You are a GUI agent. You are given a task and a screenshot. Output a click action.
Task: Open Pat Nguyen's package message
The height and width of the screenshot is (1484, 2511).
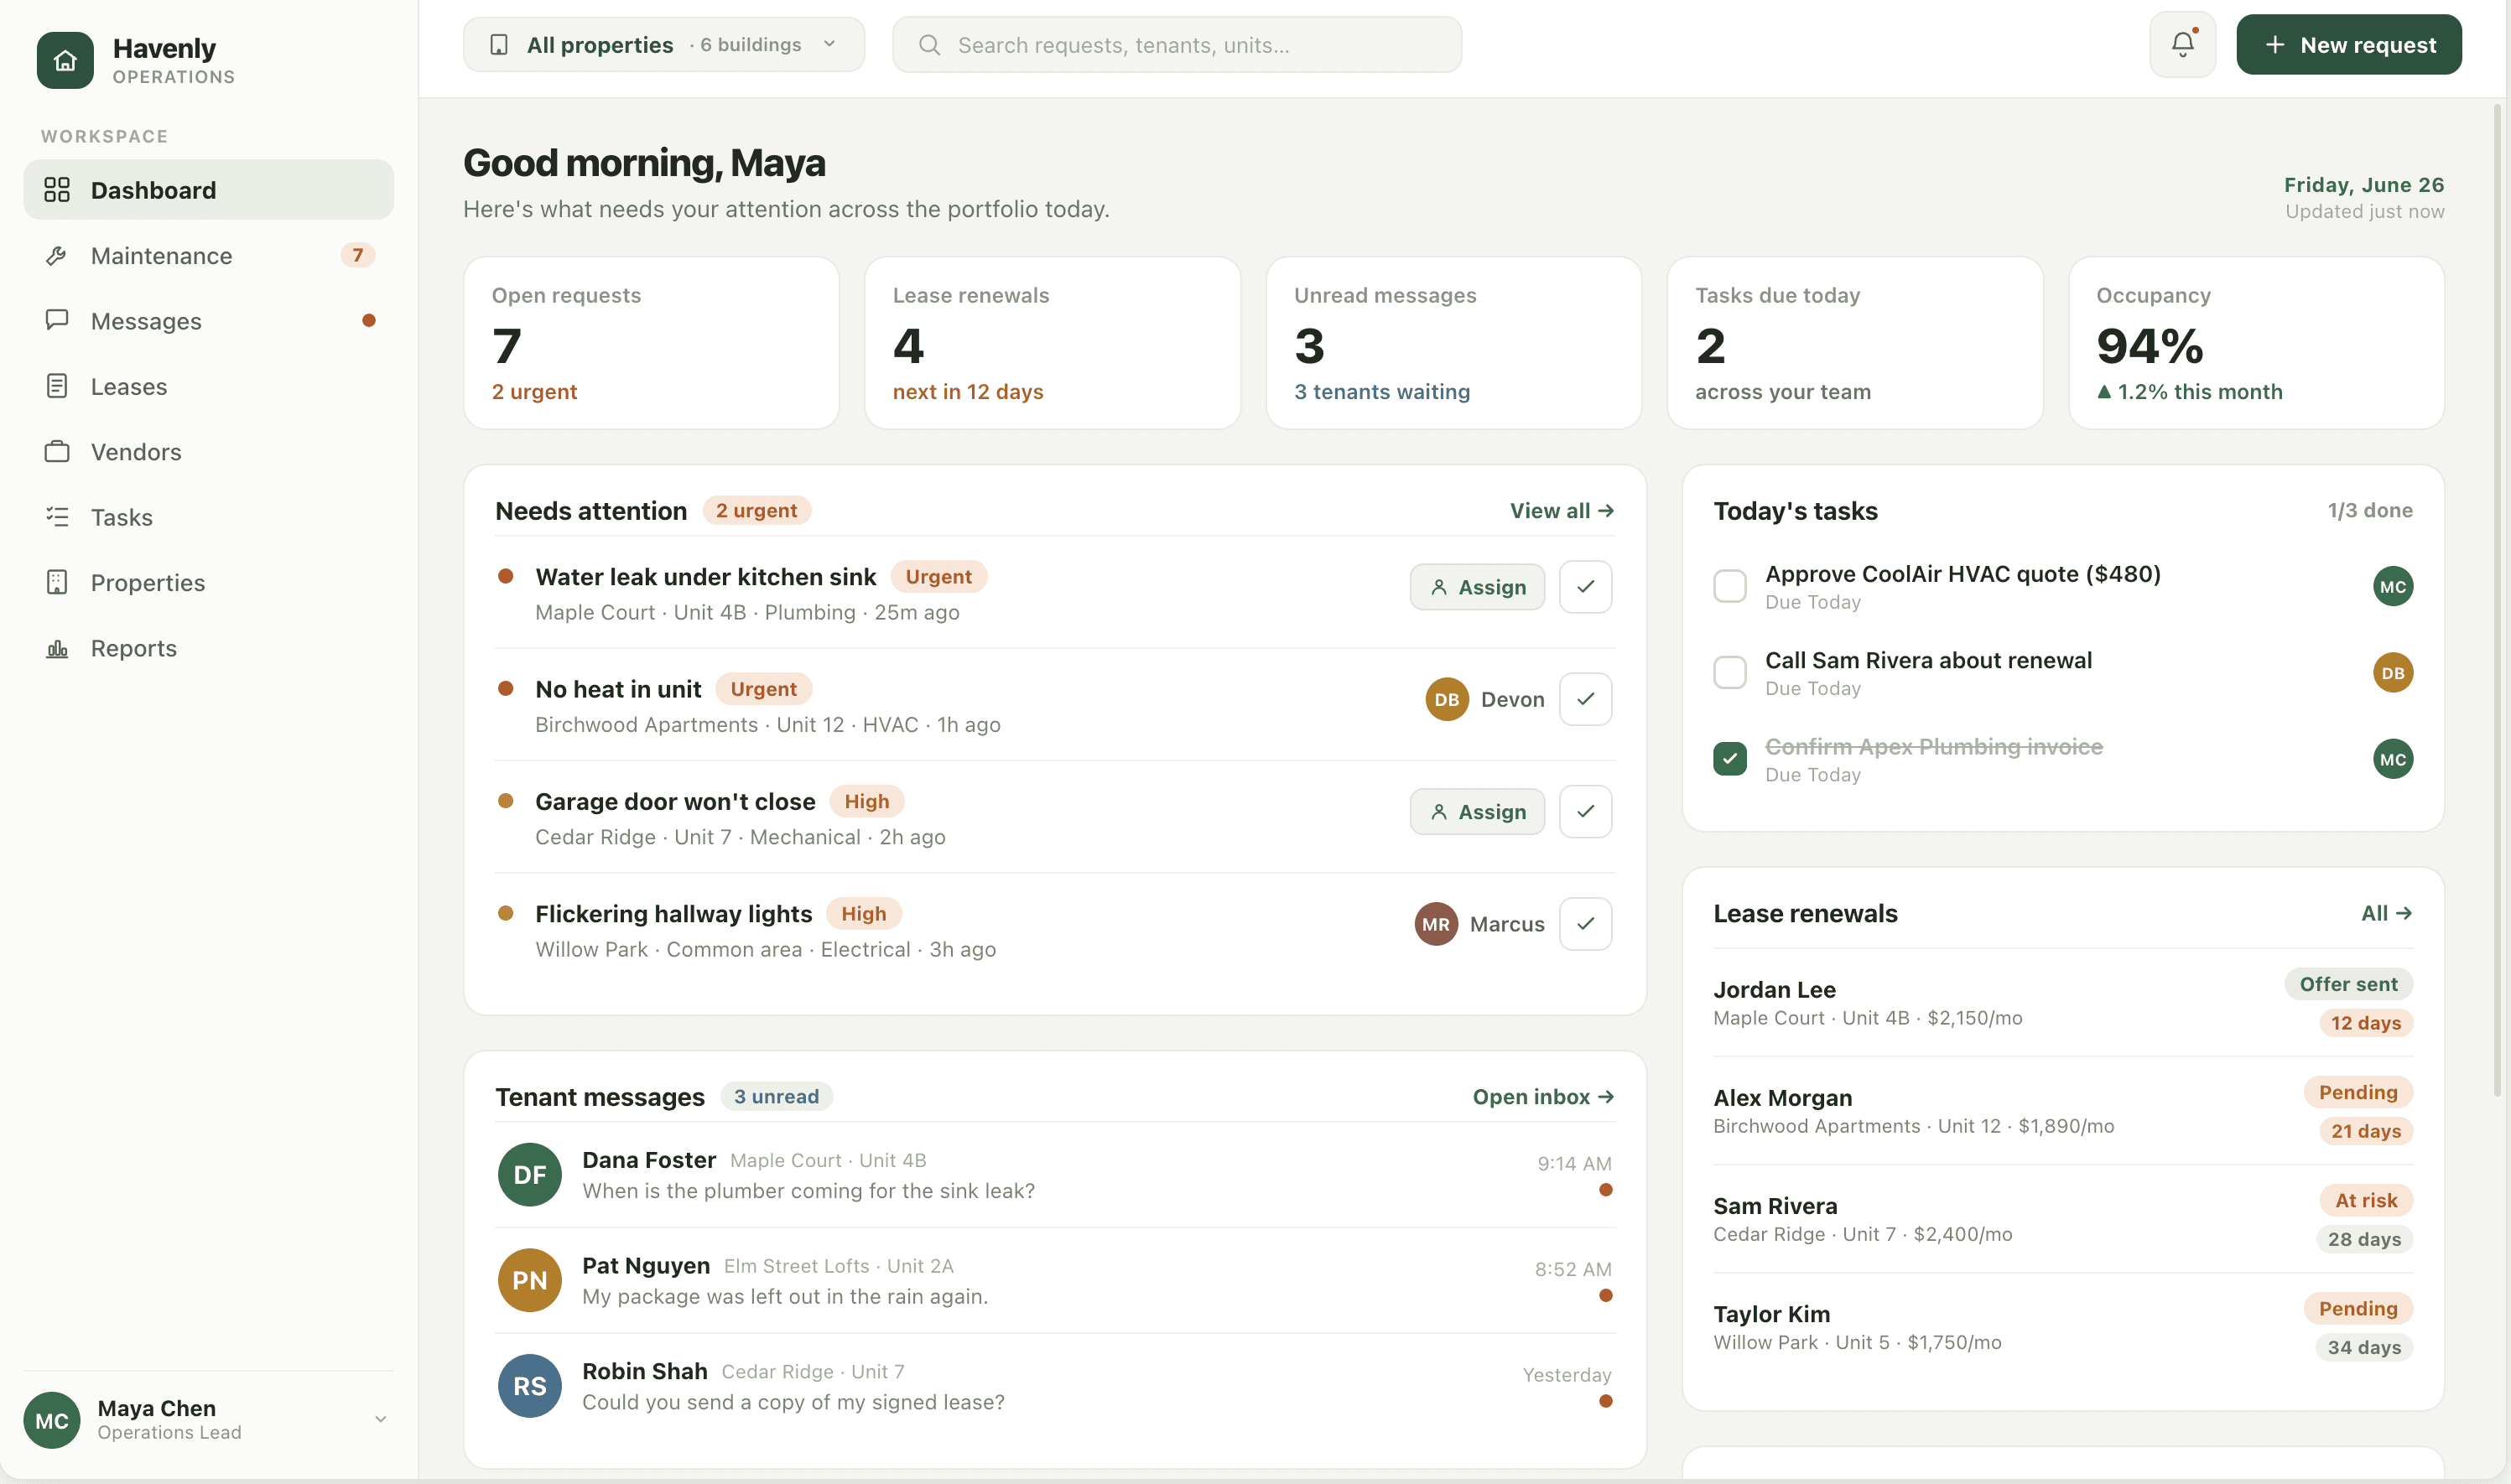(x=1054, y=1280)
